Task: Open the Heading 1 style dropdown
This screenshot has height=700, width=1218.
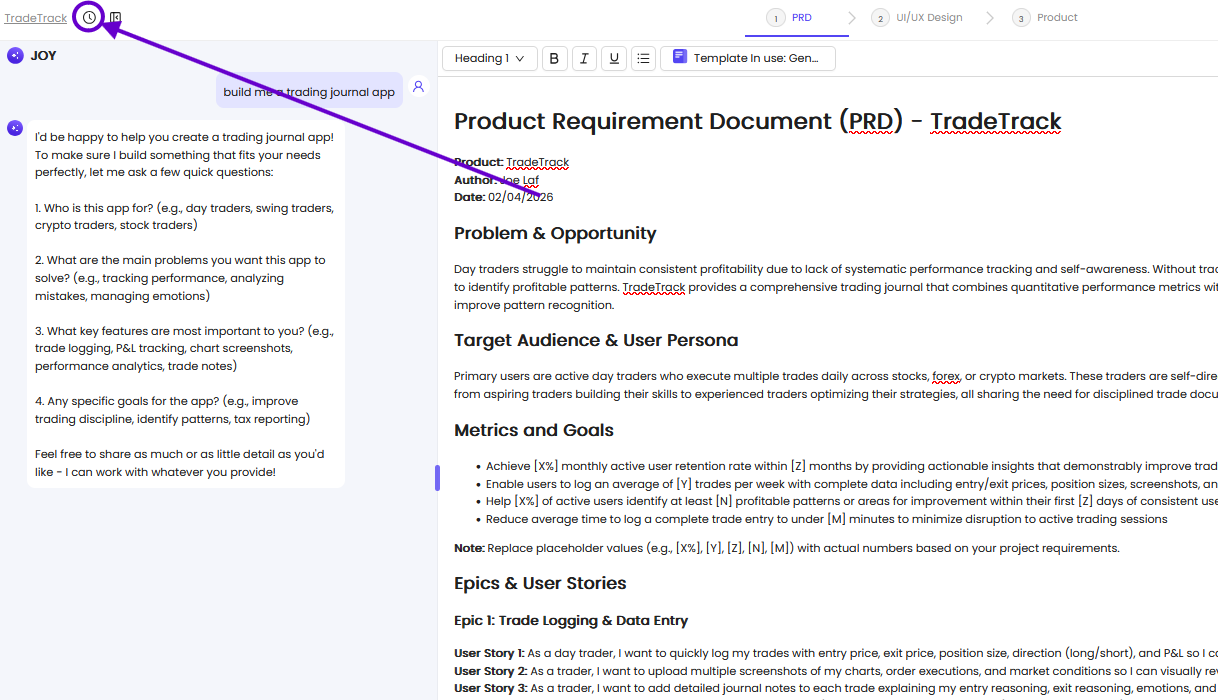Action: pyautogui.click(x=489, y=57)
